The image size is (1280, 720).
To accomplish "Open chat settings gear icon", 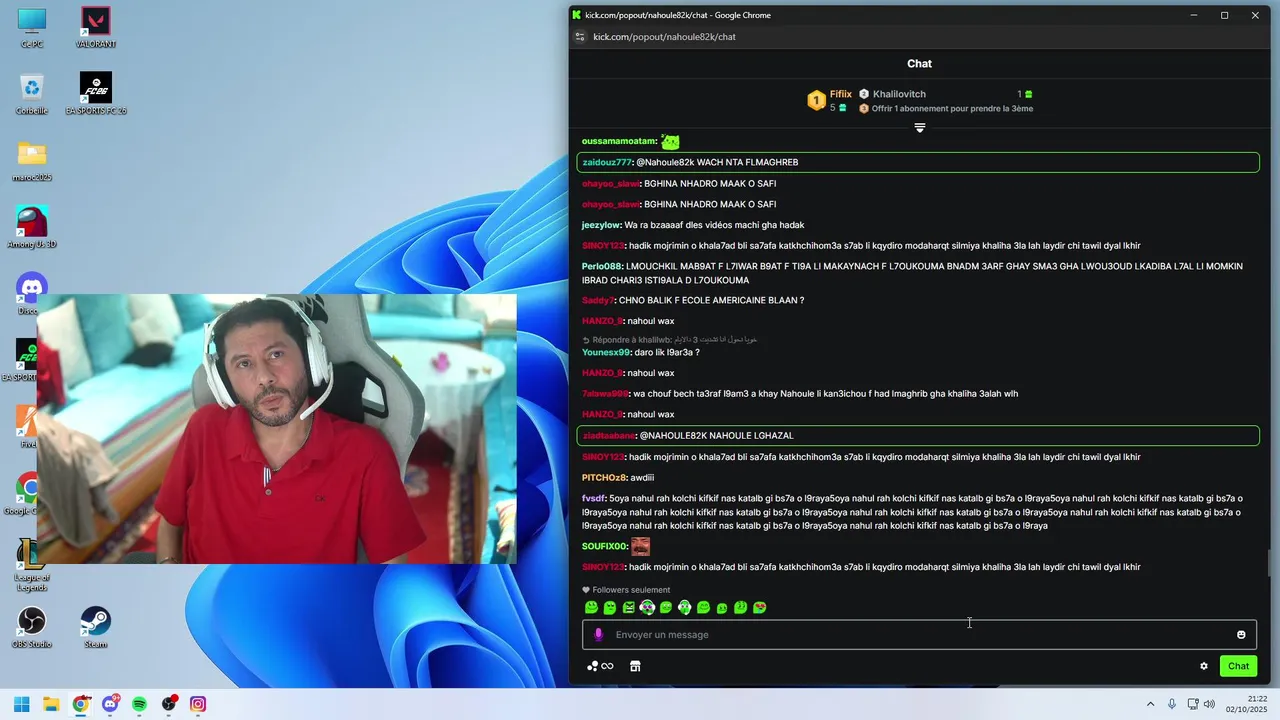I will click(1204, 666).
